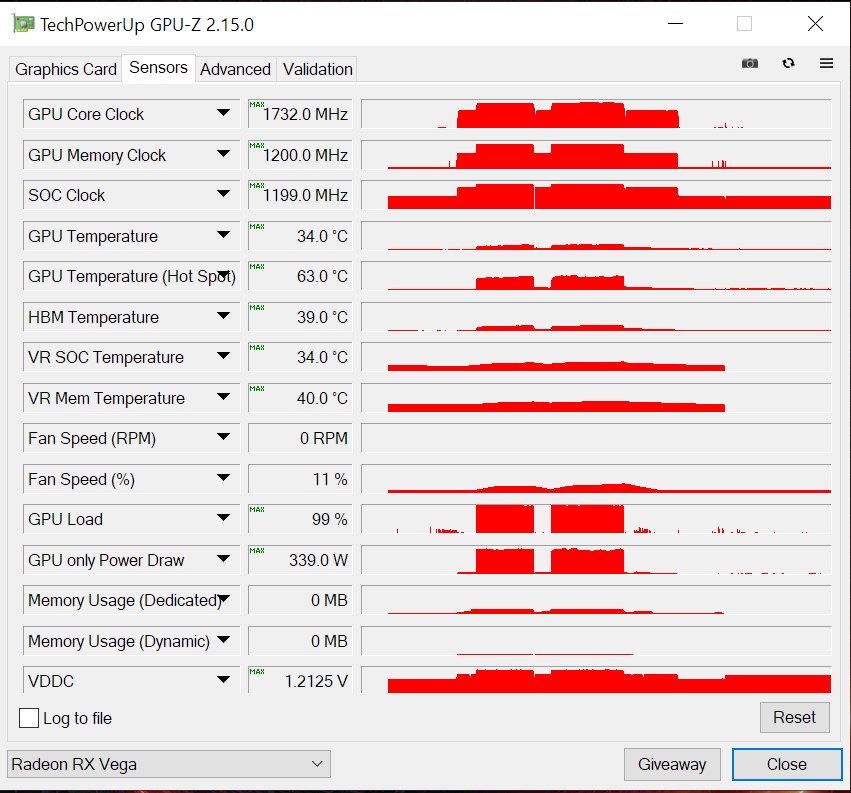
Task: Open the GPU Memory Clock dropdown
Action: [x=223, y=154]
